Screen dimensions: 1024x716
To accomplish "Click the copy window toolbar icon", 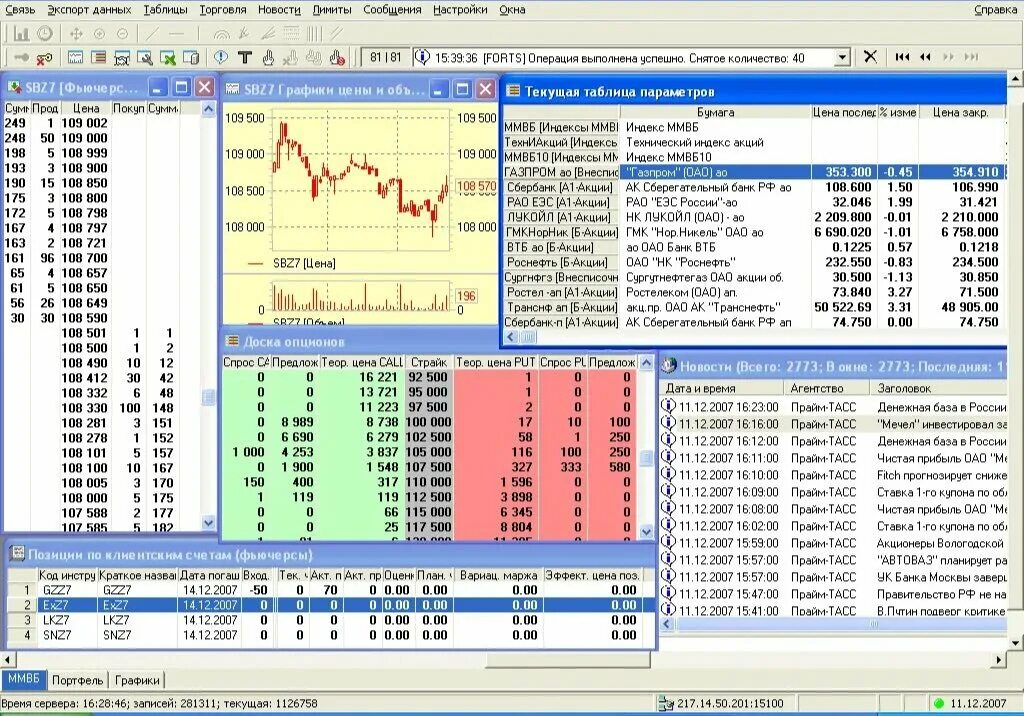I will click(191, 57).
